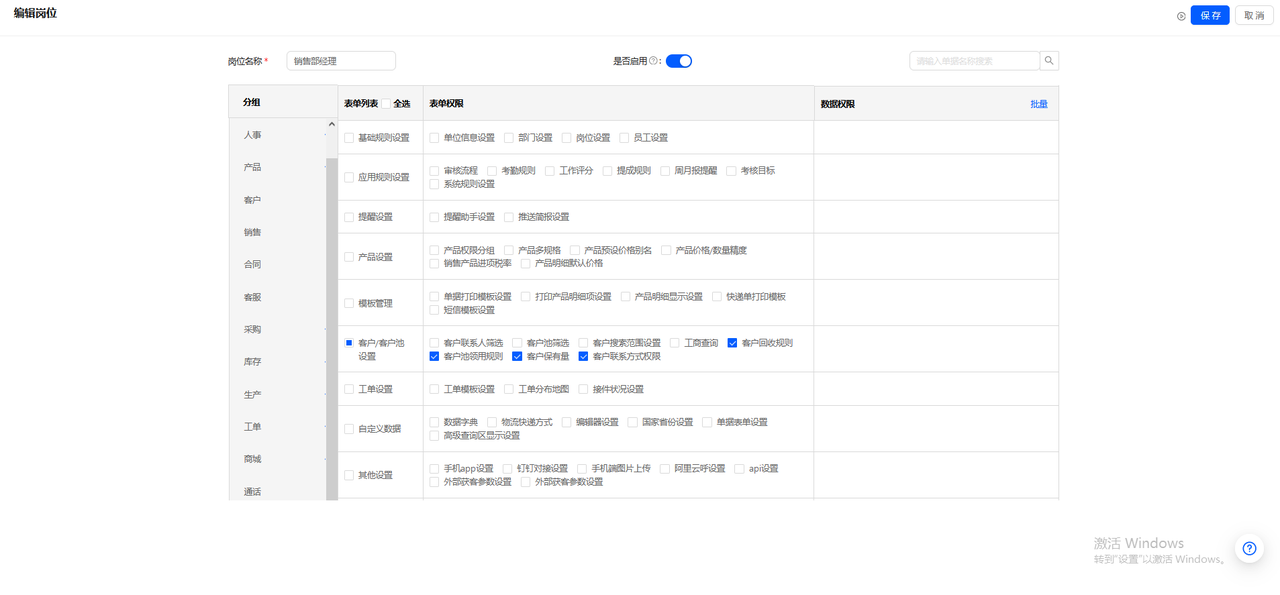Tick the 产品多规格 checkbox
Image resolution: width=1280 pixels, height=595 pixels.
(x=509, y=250)
